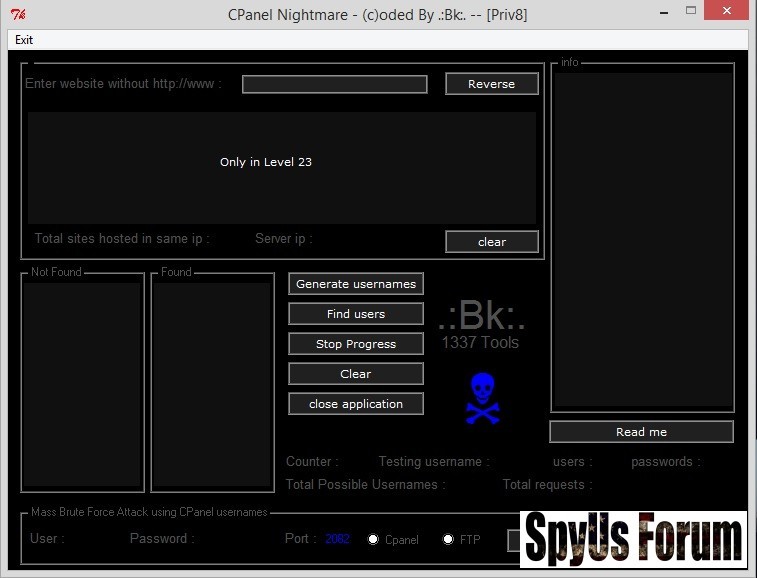Select the Cpanel radio button
The image size is (757, 578).
click(374, 540)
